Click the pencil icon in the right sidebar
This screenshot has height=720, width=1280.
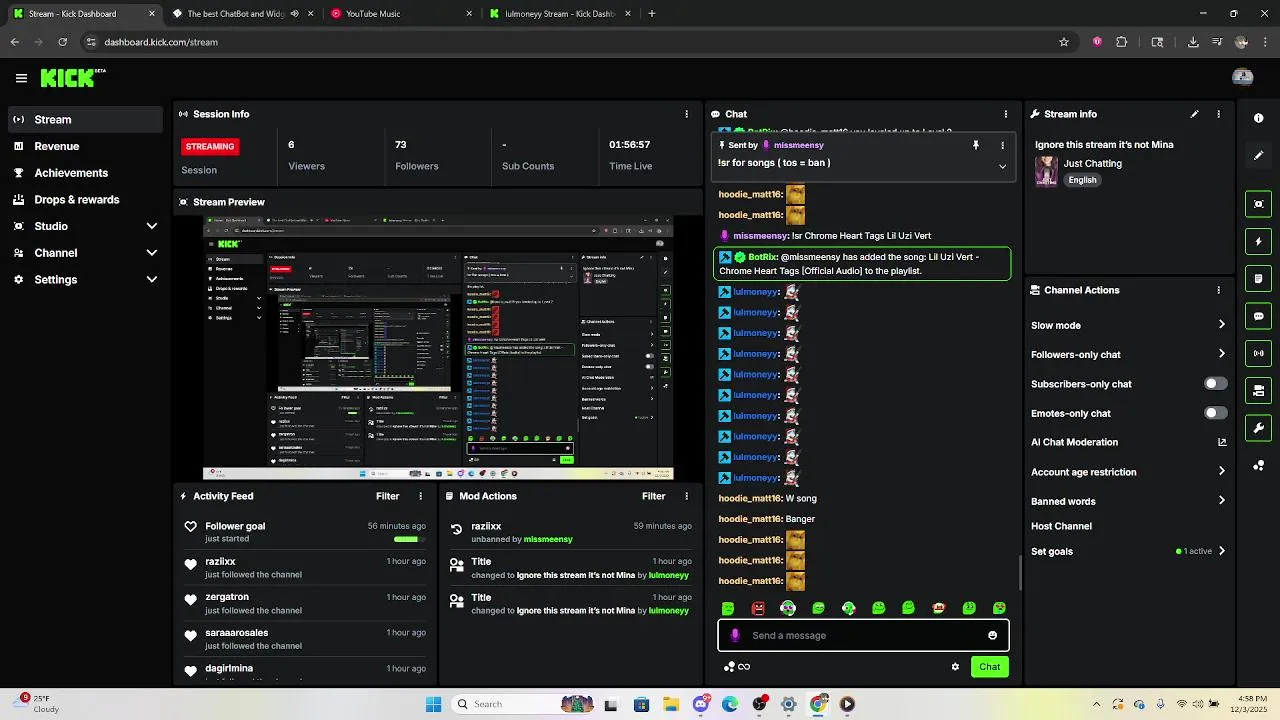pos(1258,156)
